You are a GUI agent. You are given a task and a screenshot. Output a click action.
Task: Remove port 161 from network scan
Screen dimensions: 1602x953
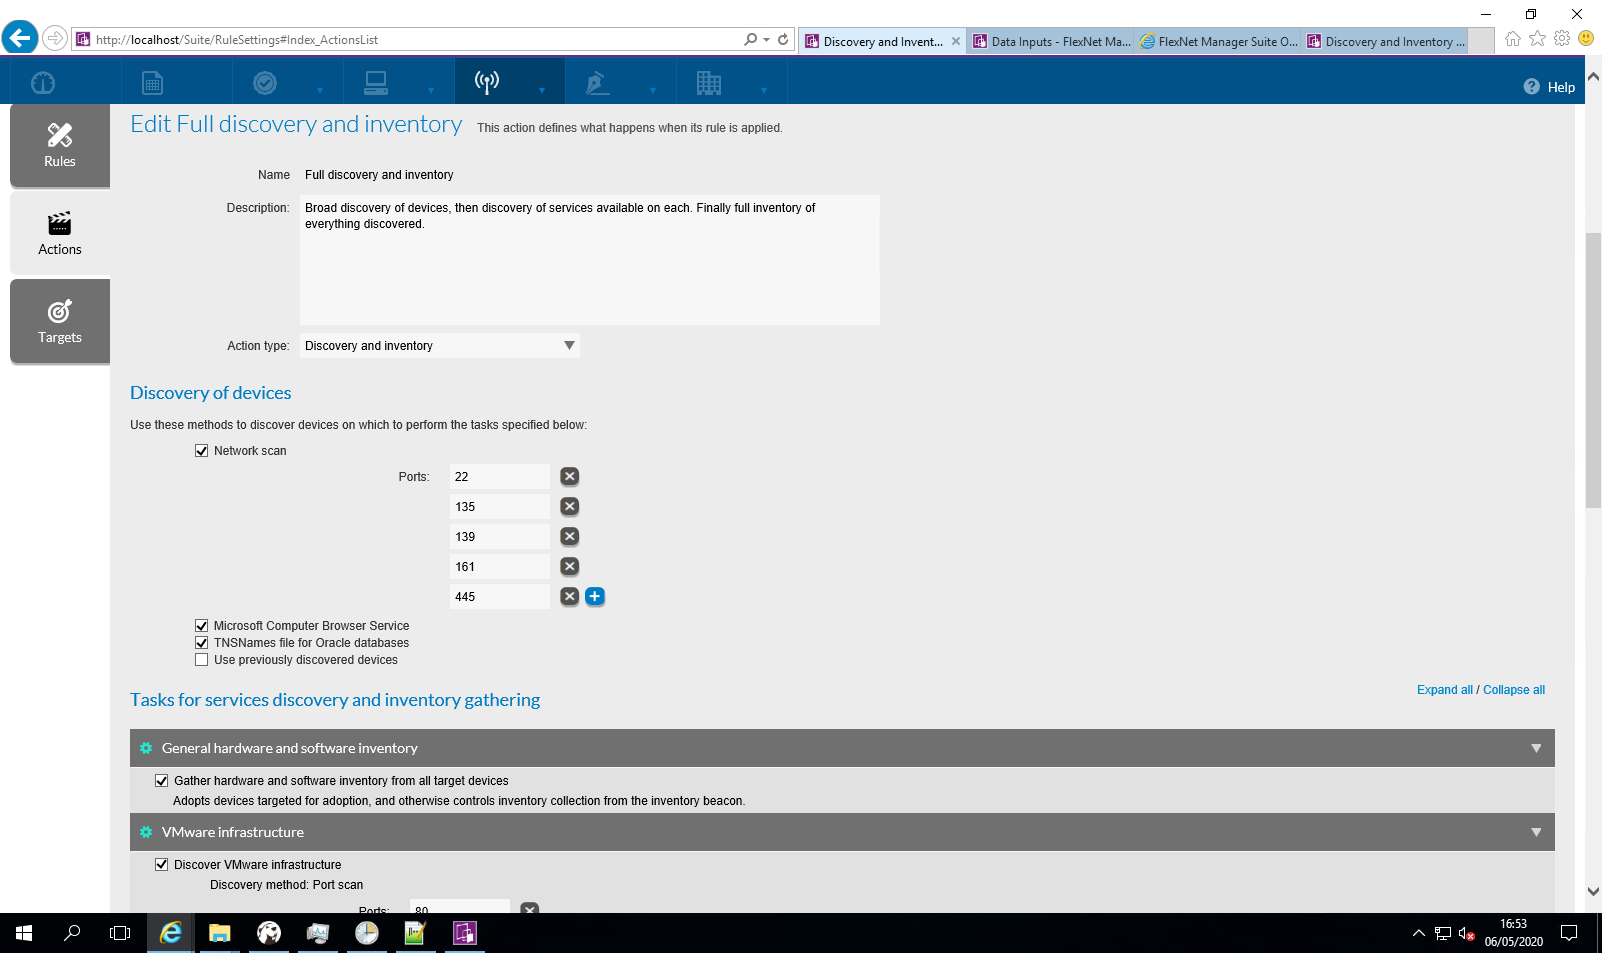(569, 567)
